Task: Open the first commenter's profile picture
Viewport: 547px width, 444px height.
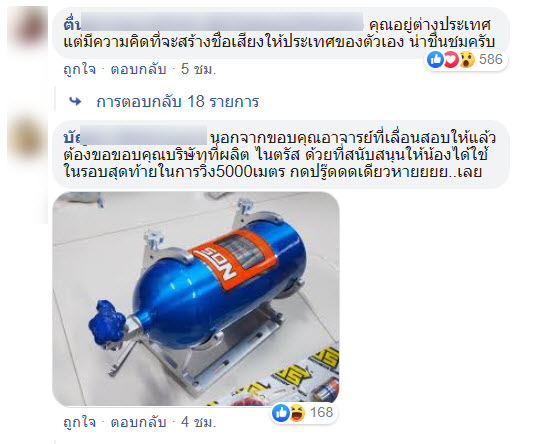Action: coord(28,28)
